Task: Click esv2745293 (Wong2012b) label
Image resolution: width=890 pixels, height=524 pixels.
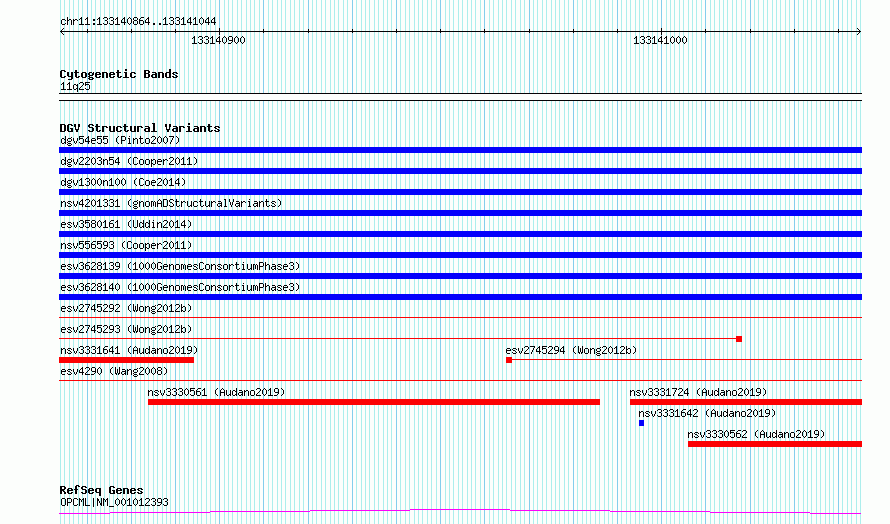Action: click(126, 329)
